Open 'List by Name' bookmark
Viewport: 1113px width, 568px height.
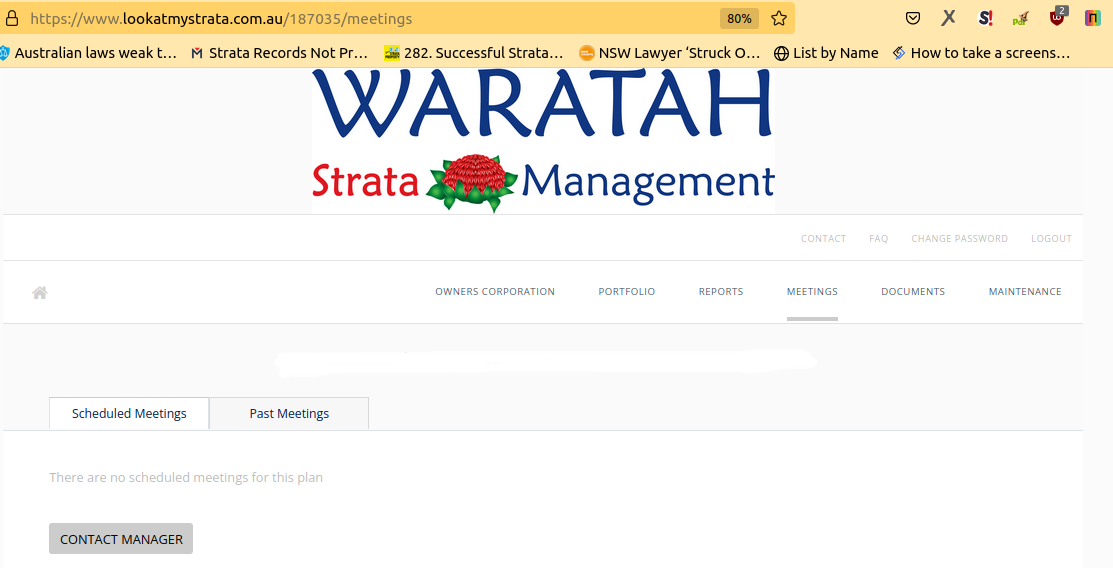pos(826,53)
